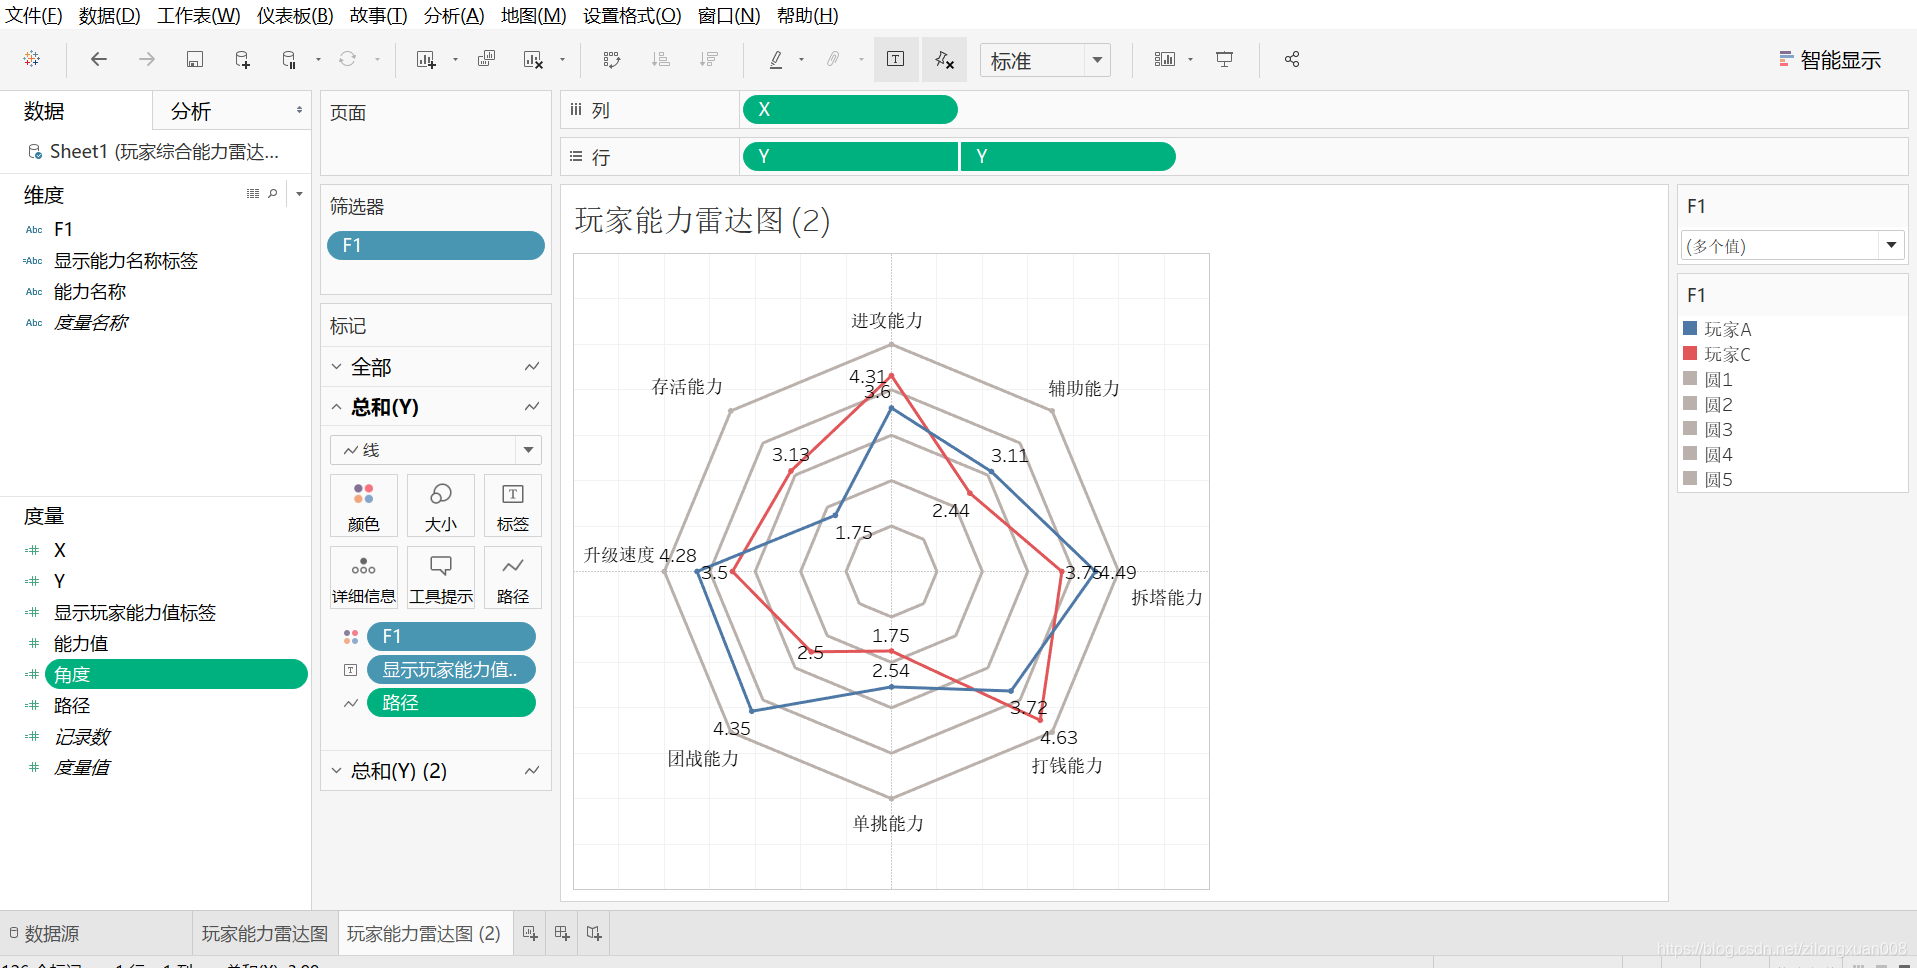
Task: Click the pause auto updates icon
Action: (289, 59)
